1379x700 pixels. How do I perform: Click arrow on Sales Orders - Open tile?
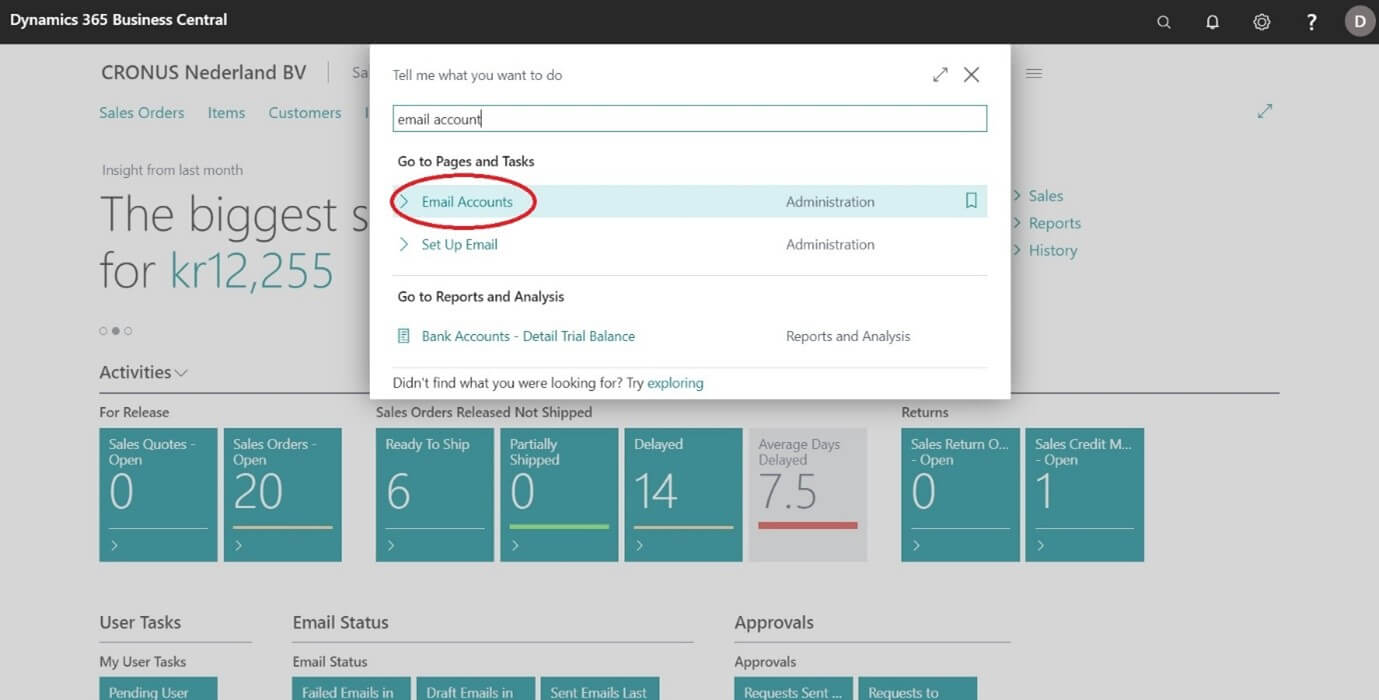click(x=239, y=546)
